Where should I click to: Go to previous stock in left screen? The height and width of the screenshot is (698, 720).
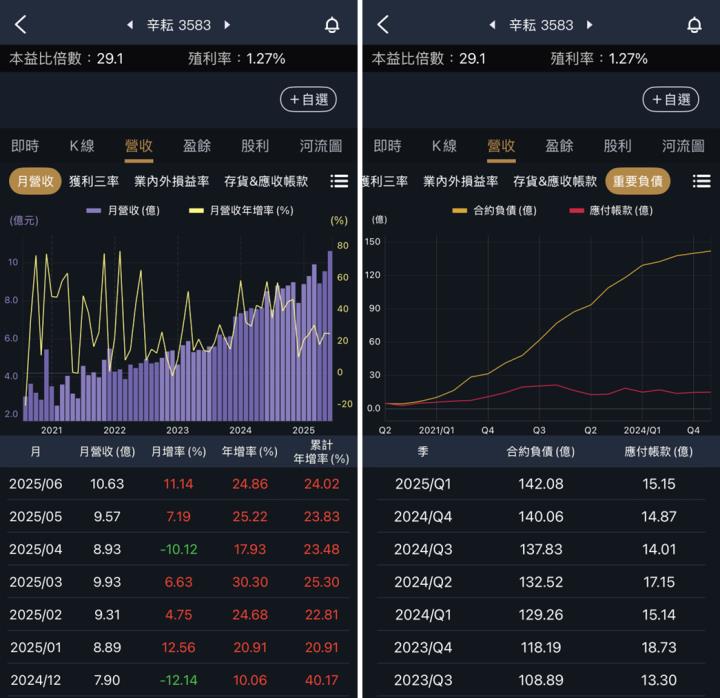pyautogui.click(x=129, y=25)
